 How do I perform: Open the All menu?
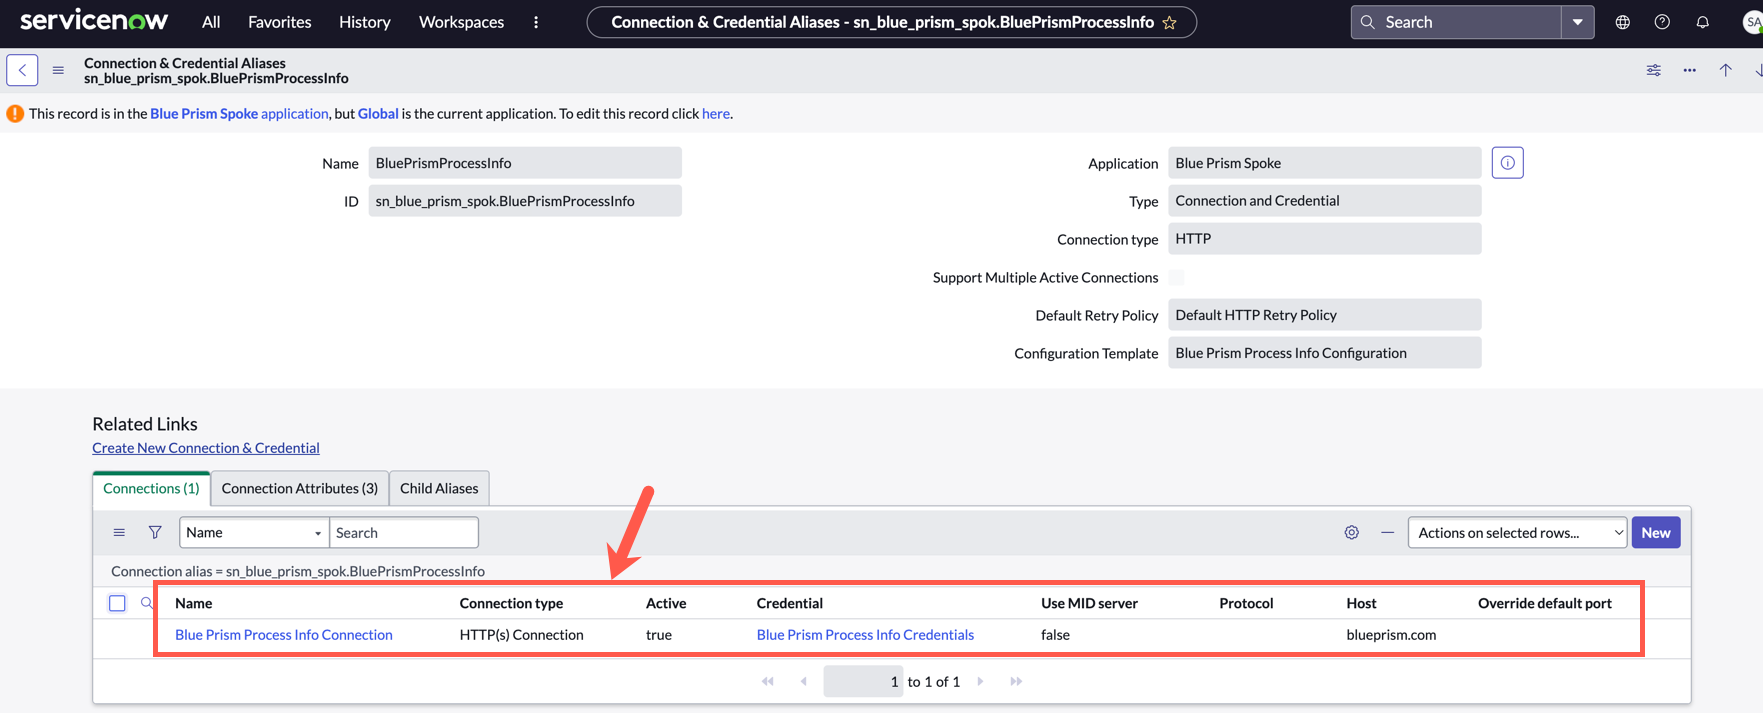pyautogui.click(x=211, y=22)
